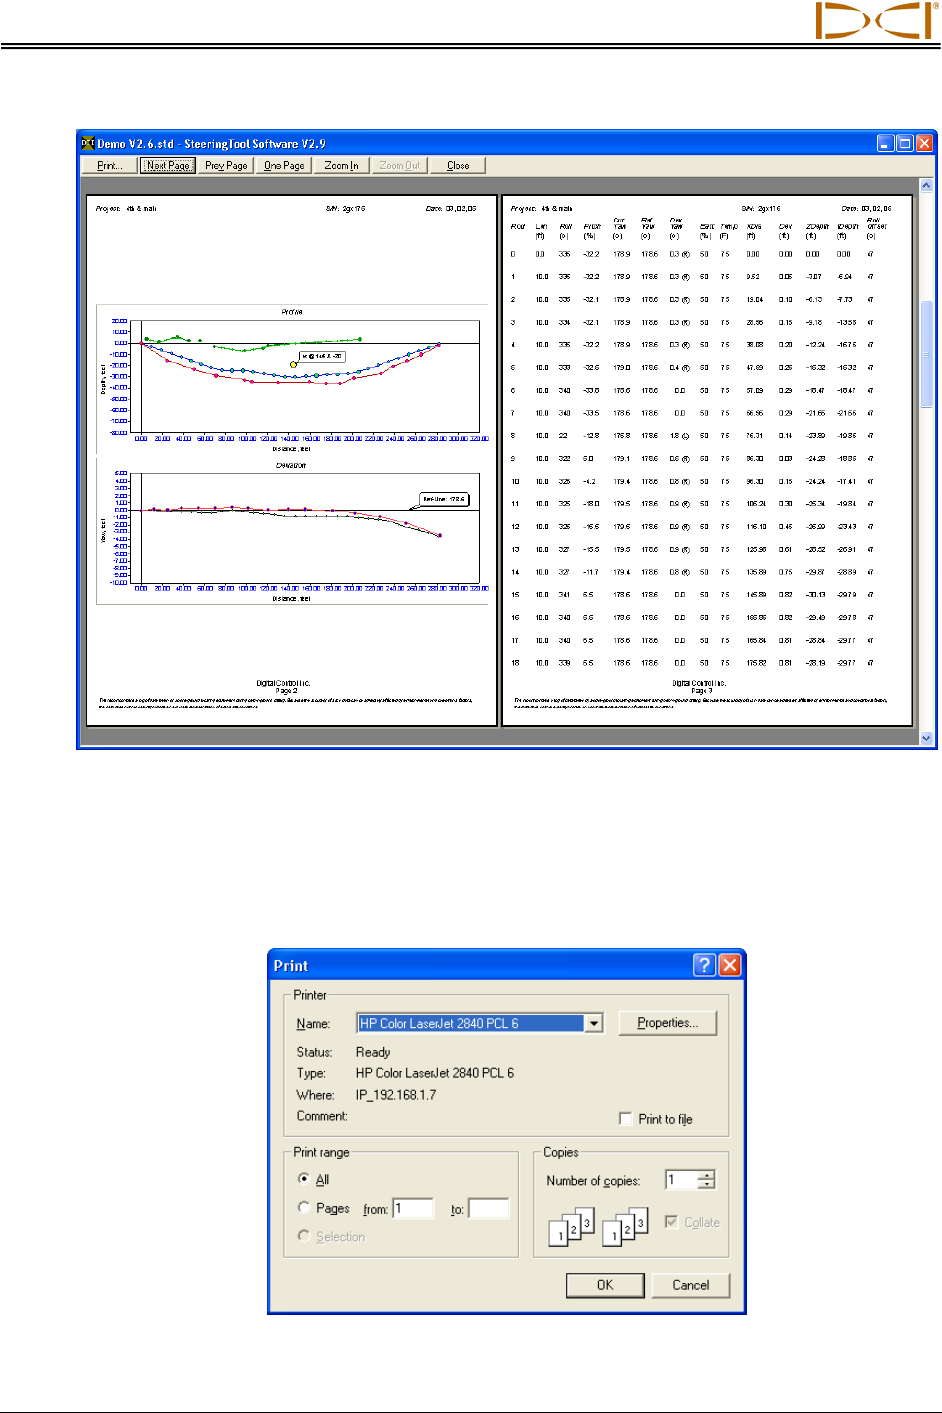Click the preview vertical scrollbar thumb
942x1413 pixels.
[x=926, y=354]
